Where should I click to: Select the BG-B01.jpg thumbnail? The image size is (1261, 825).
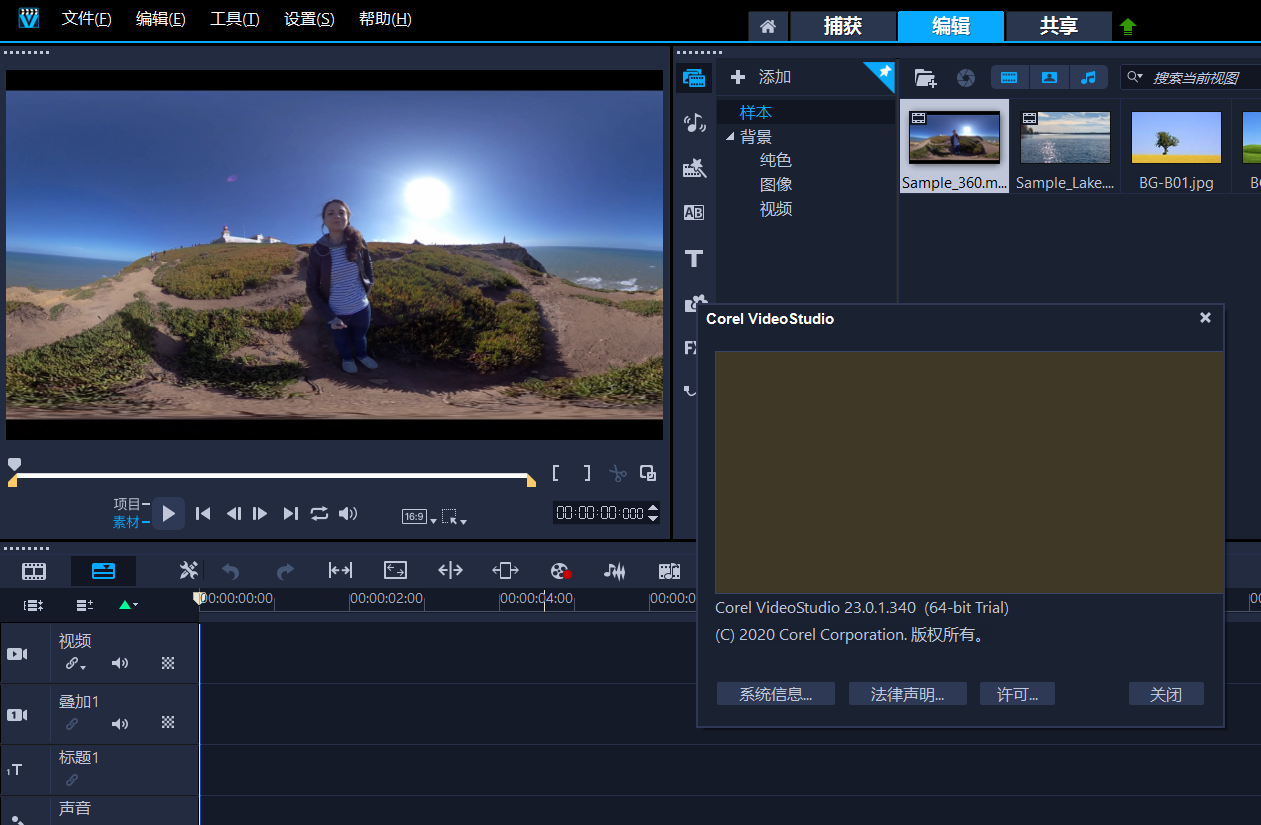click(1176, 137)
